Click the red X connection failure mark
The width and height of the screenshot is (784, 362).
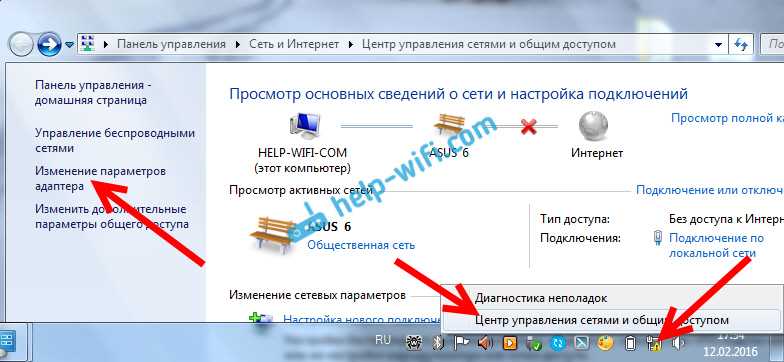(x=528, y=128)
